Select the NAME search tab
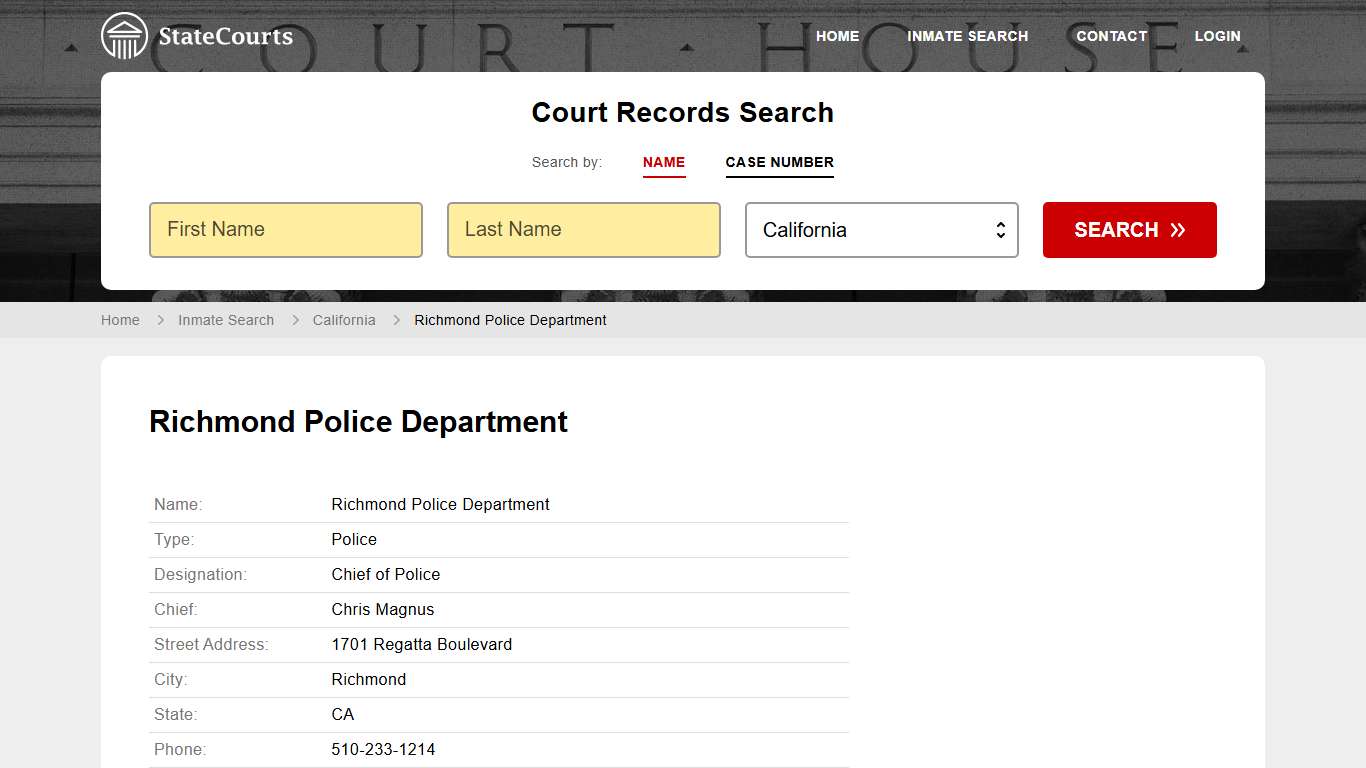Screen dimensions: 1366x768 pyautogui.click(x=664, y=162)
